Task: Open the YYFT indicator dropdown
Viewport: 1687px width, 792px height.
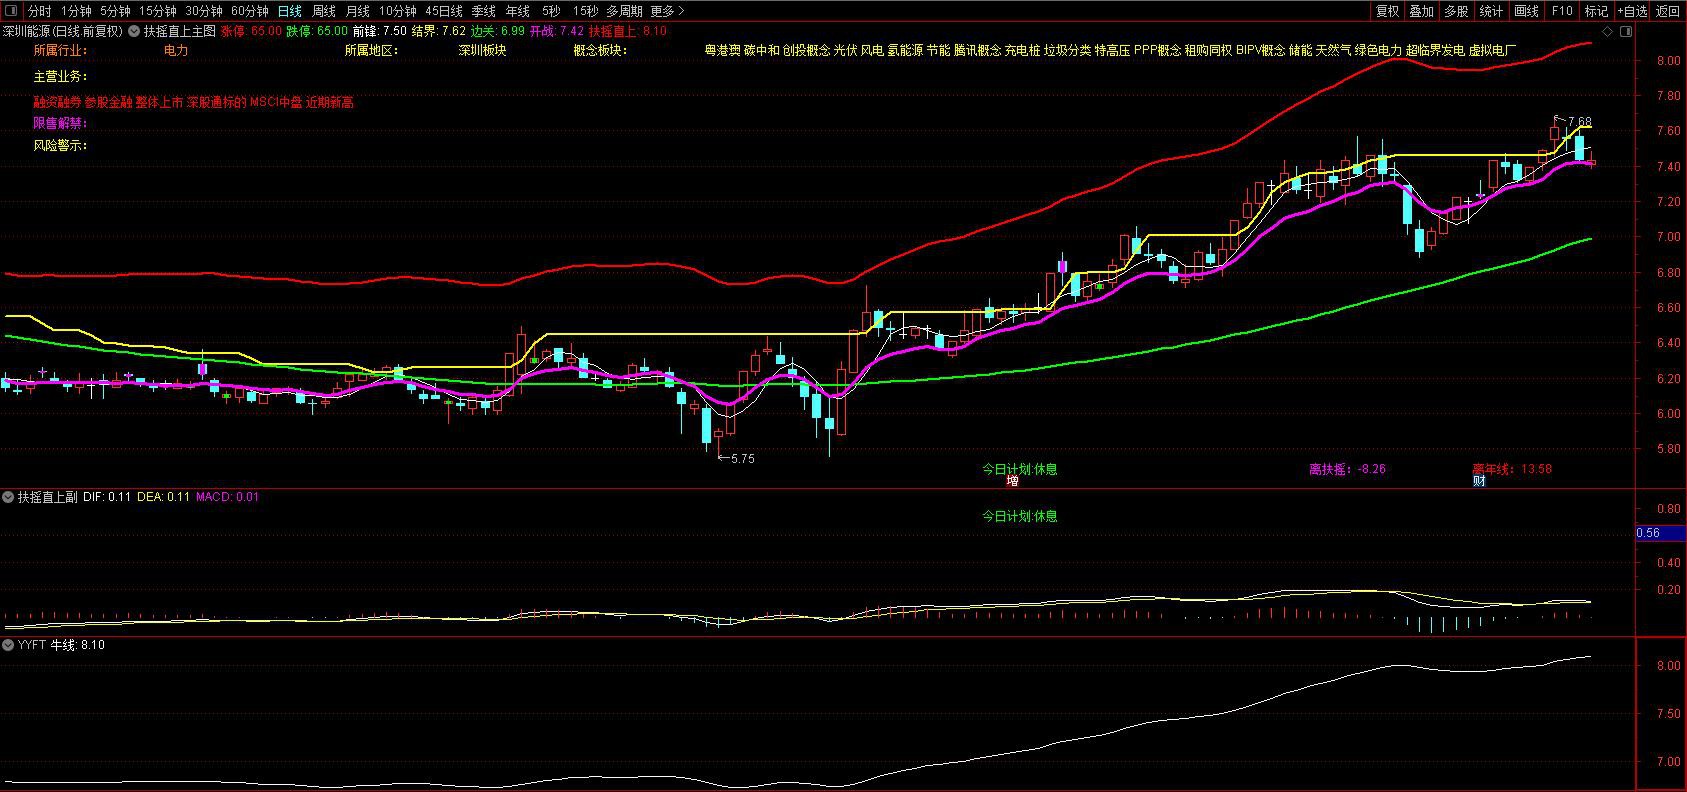Action: click(x=9, y=645)
